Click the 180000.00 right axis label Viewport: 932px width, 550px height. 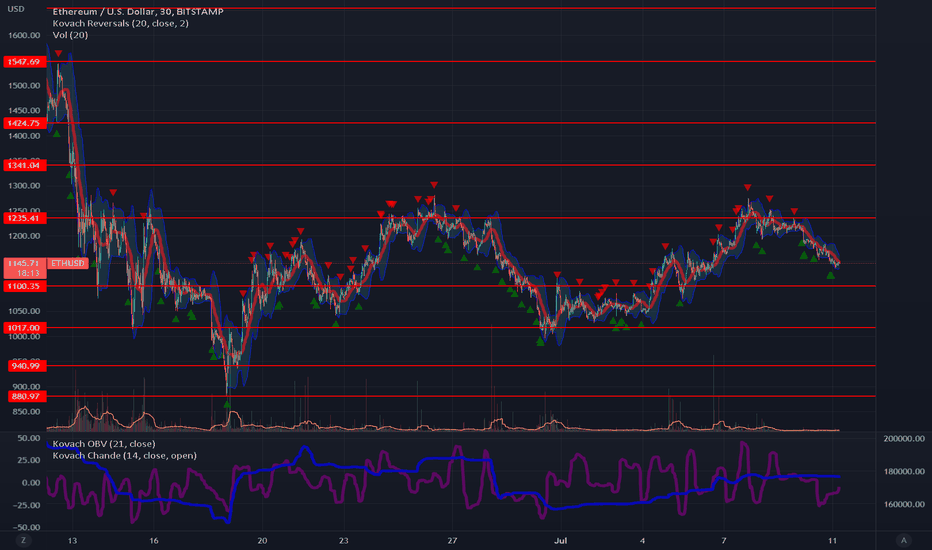(x=903, y=472)
